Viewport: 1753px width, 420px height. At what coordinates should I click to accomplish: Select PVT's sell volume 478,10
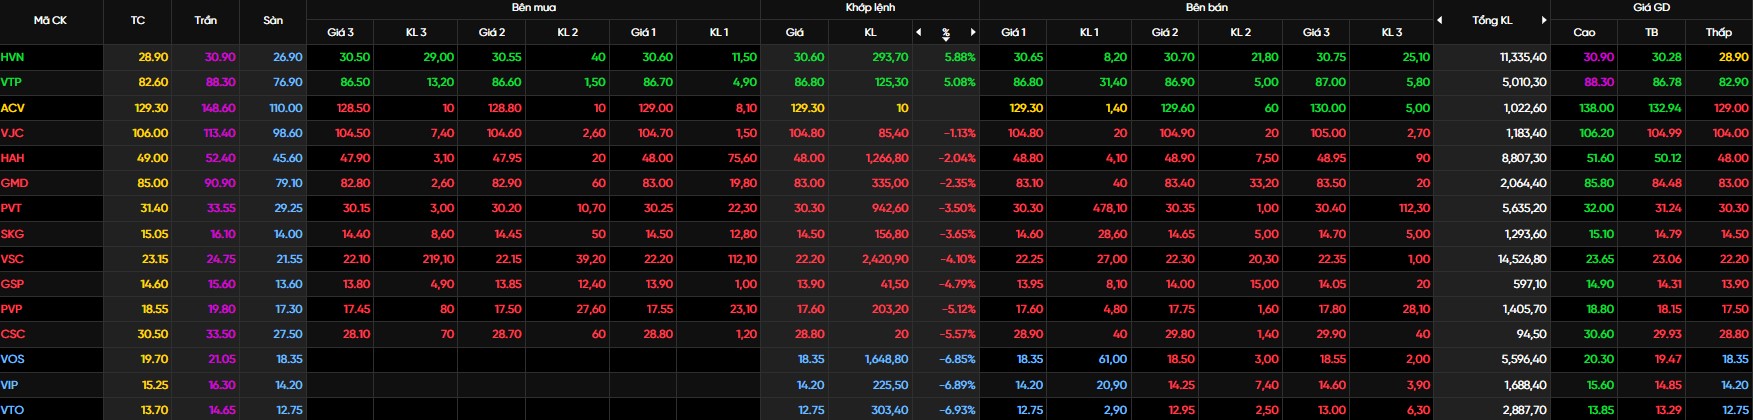1110,209
